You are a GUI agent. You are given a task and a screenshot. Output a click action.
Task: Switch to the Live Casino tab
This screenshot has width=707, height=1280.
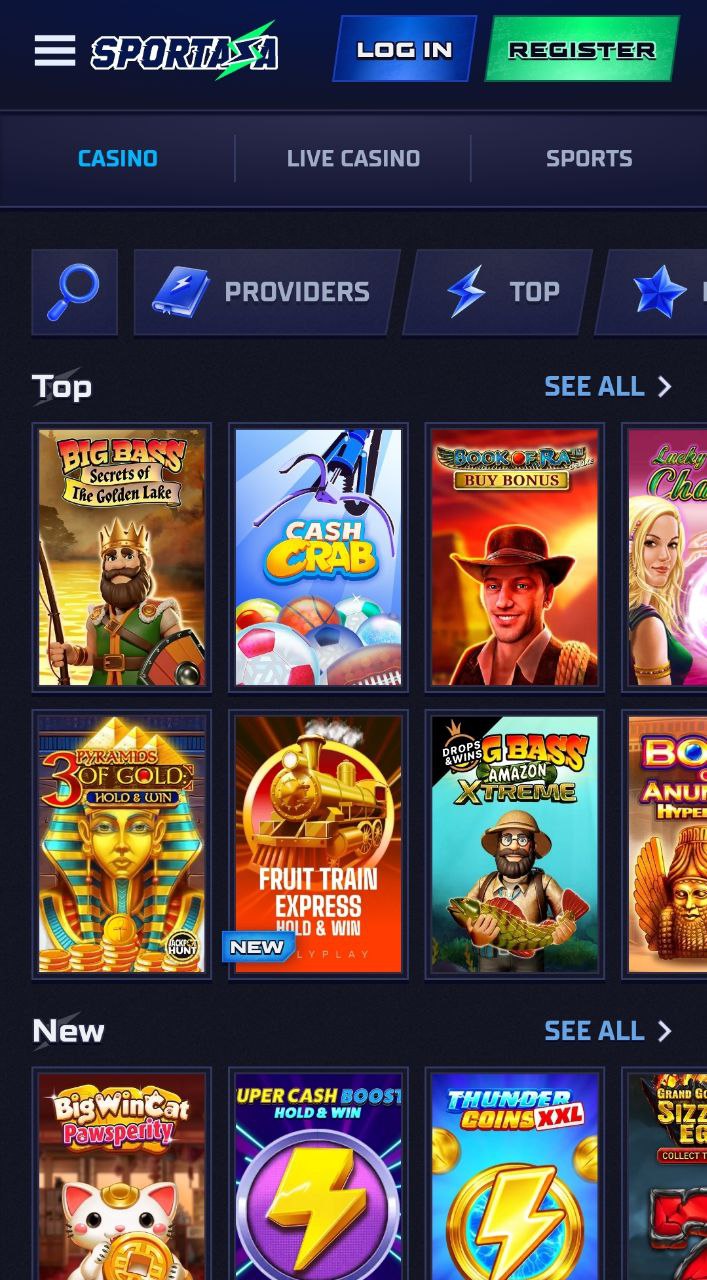pyautogui.click(x=353, y=158)
